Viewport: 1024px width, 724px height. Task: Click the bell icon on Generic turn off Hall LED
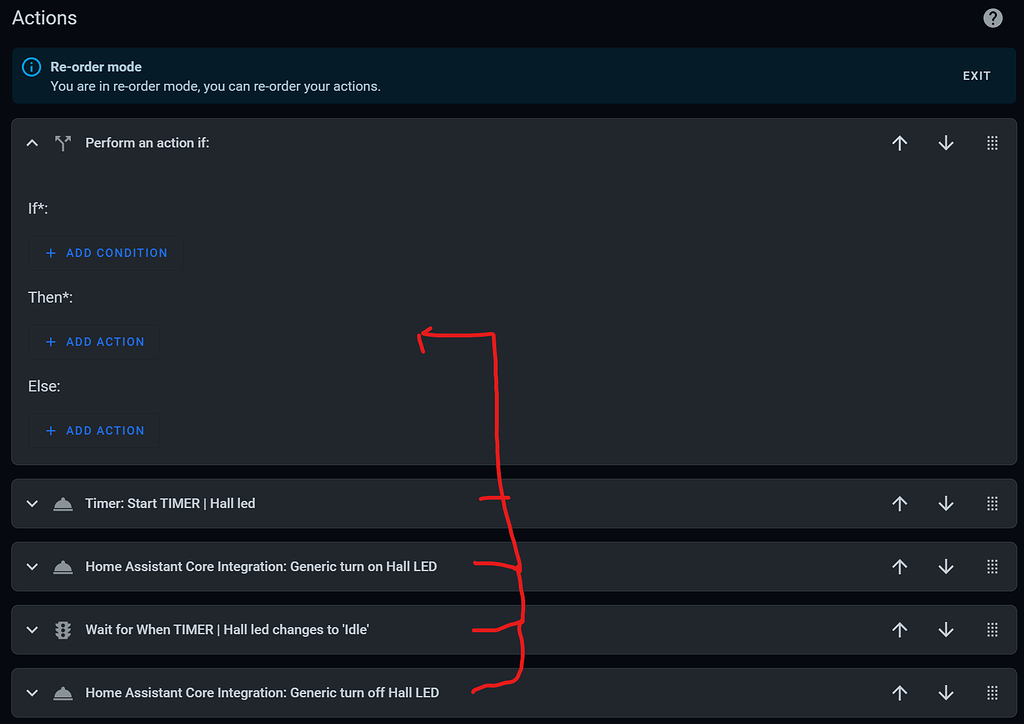click(x=63, y=692)
